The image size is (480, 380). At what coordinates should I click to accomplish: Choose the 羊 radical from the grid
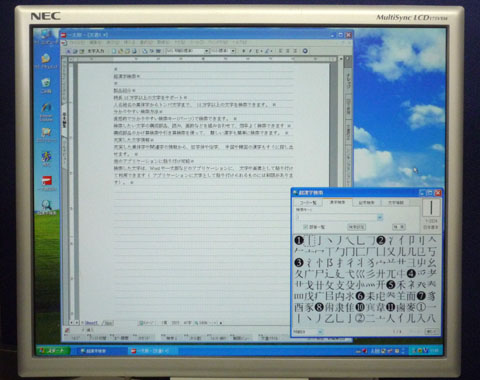pos(401,295)
